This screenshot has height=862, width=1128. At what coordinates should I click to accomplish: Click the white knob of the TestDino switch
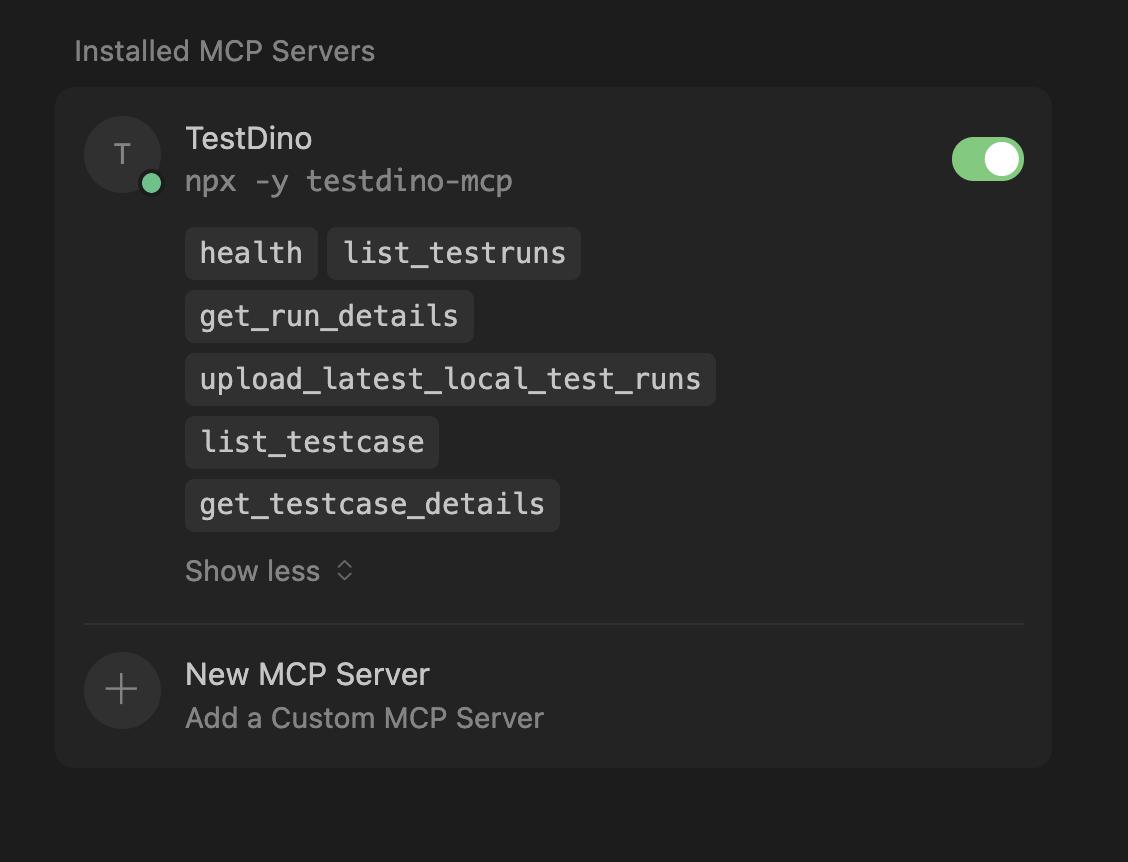[1002, 159]
